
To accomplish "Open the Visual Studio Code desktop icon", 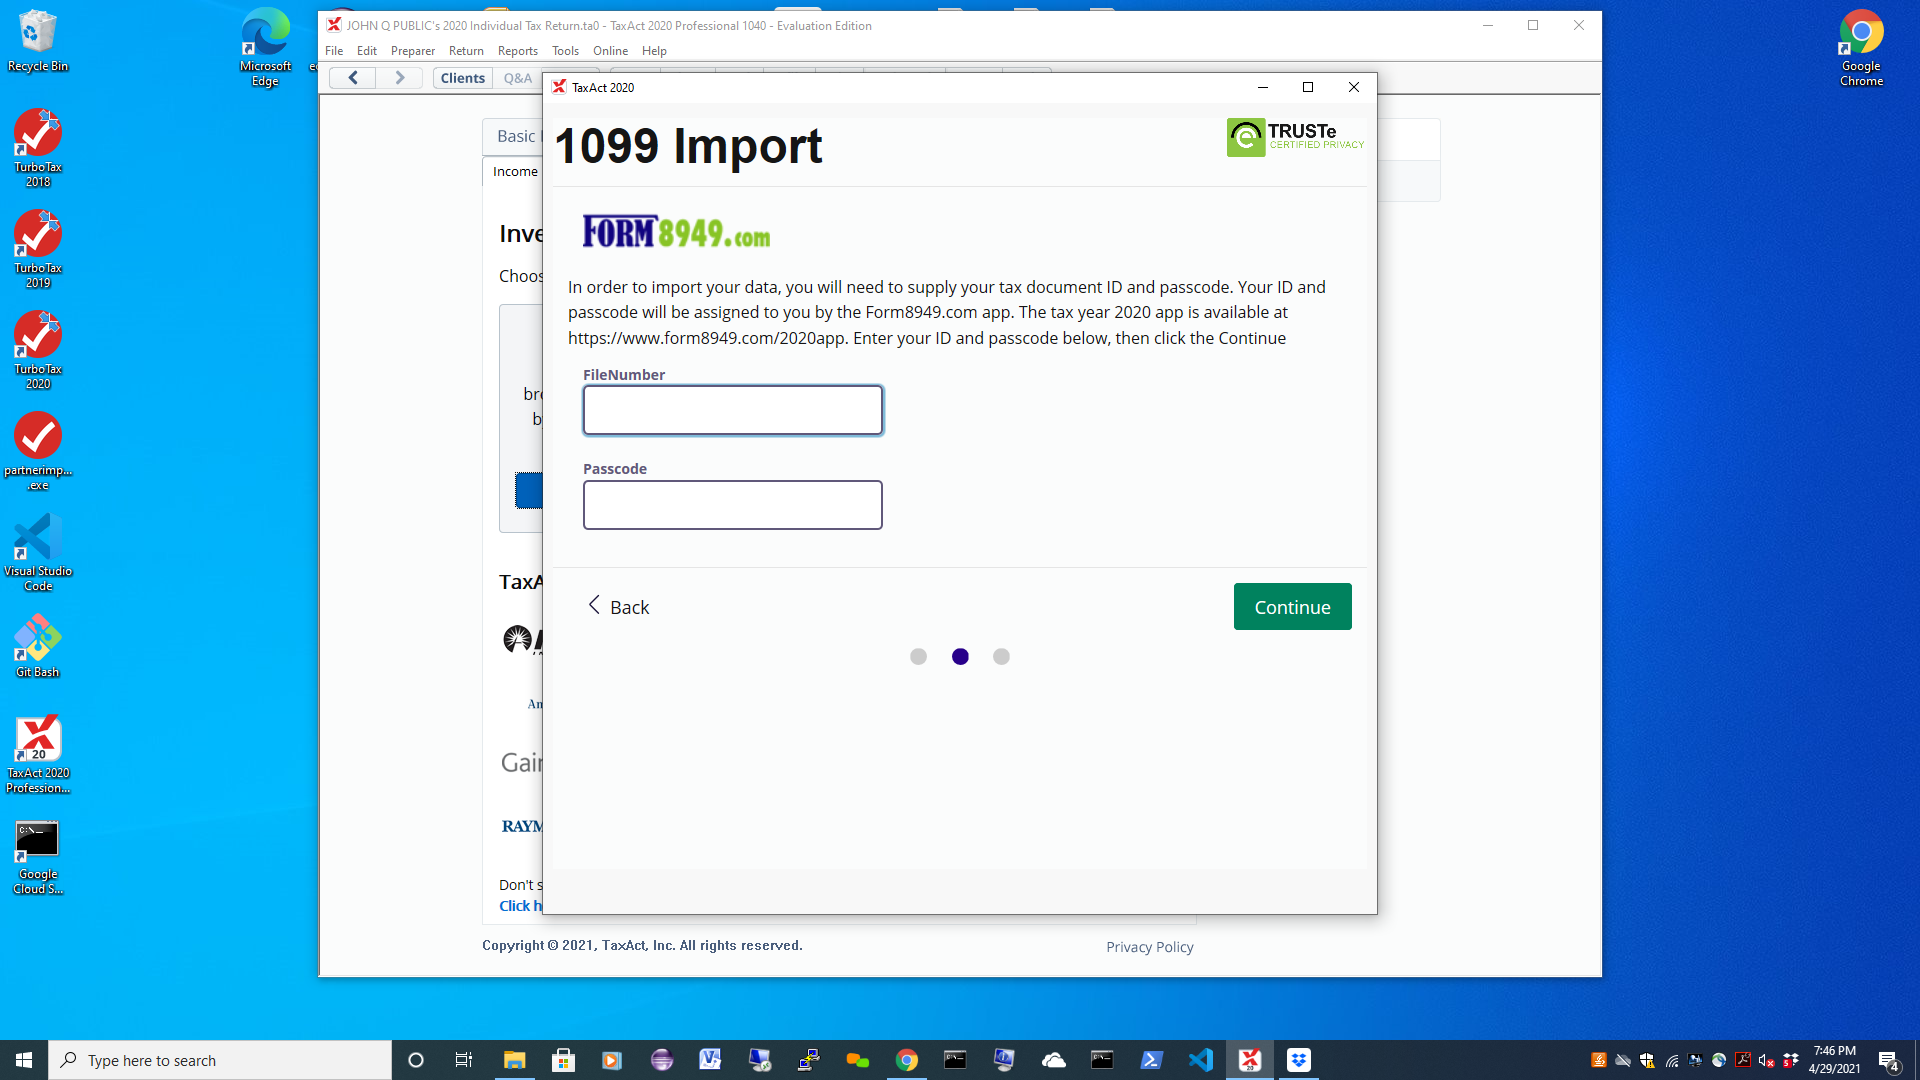I will (x=38, y=552).
